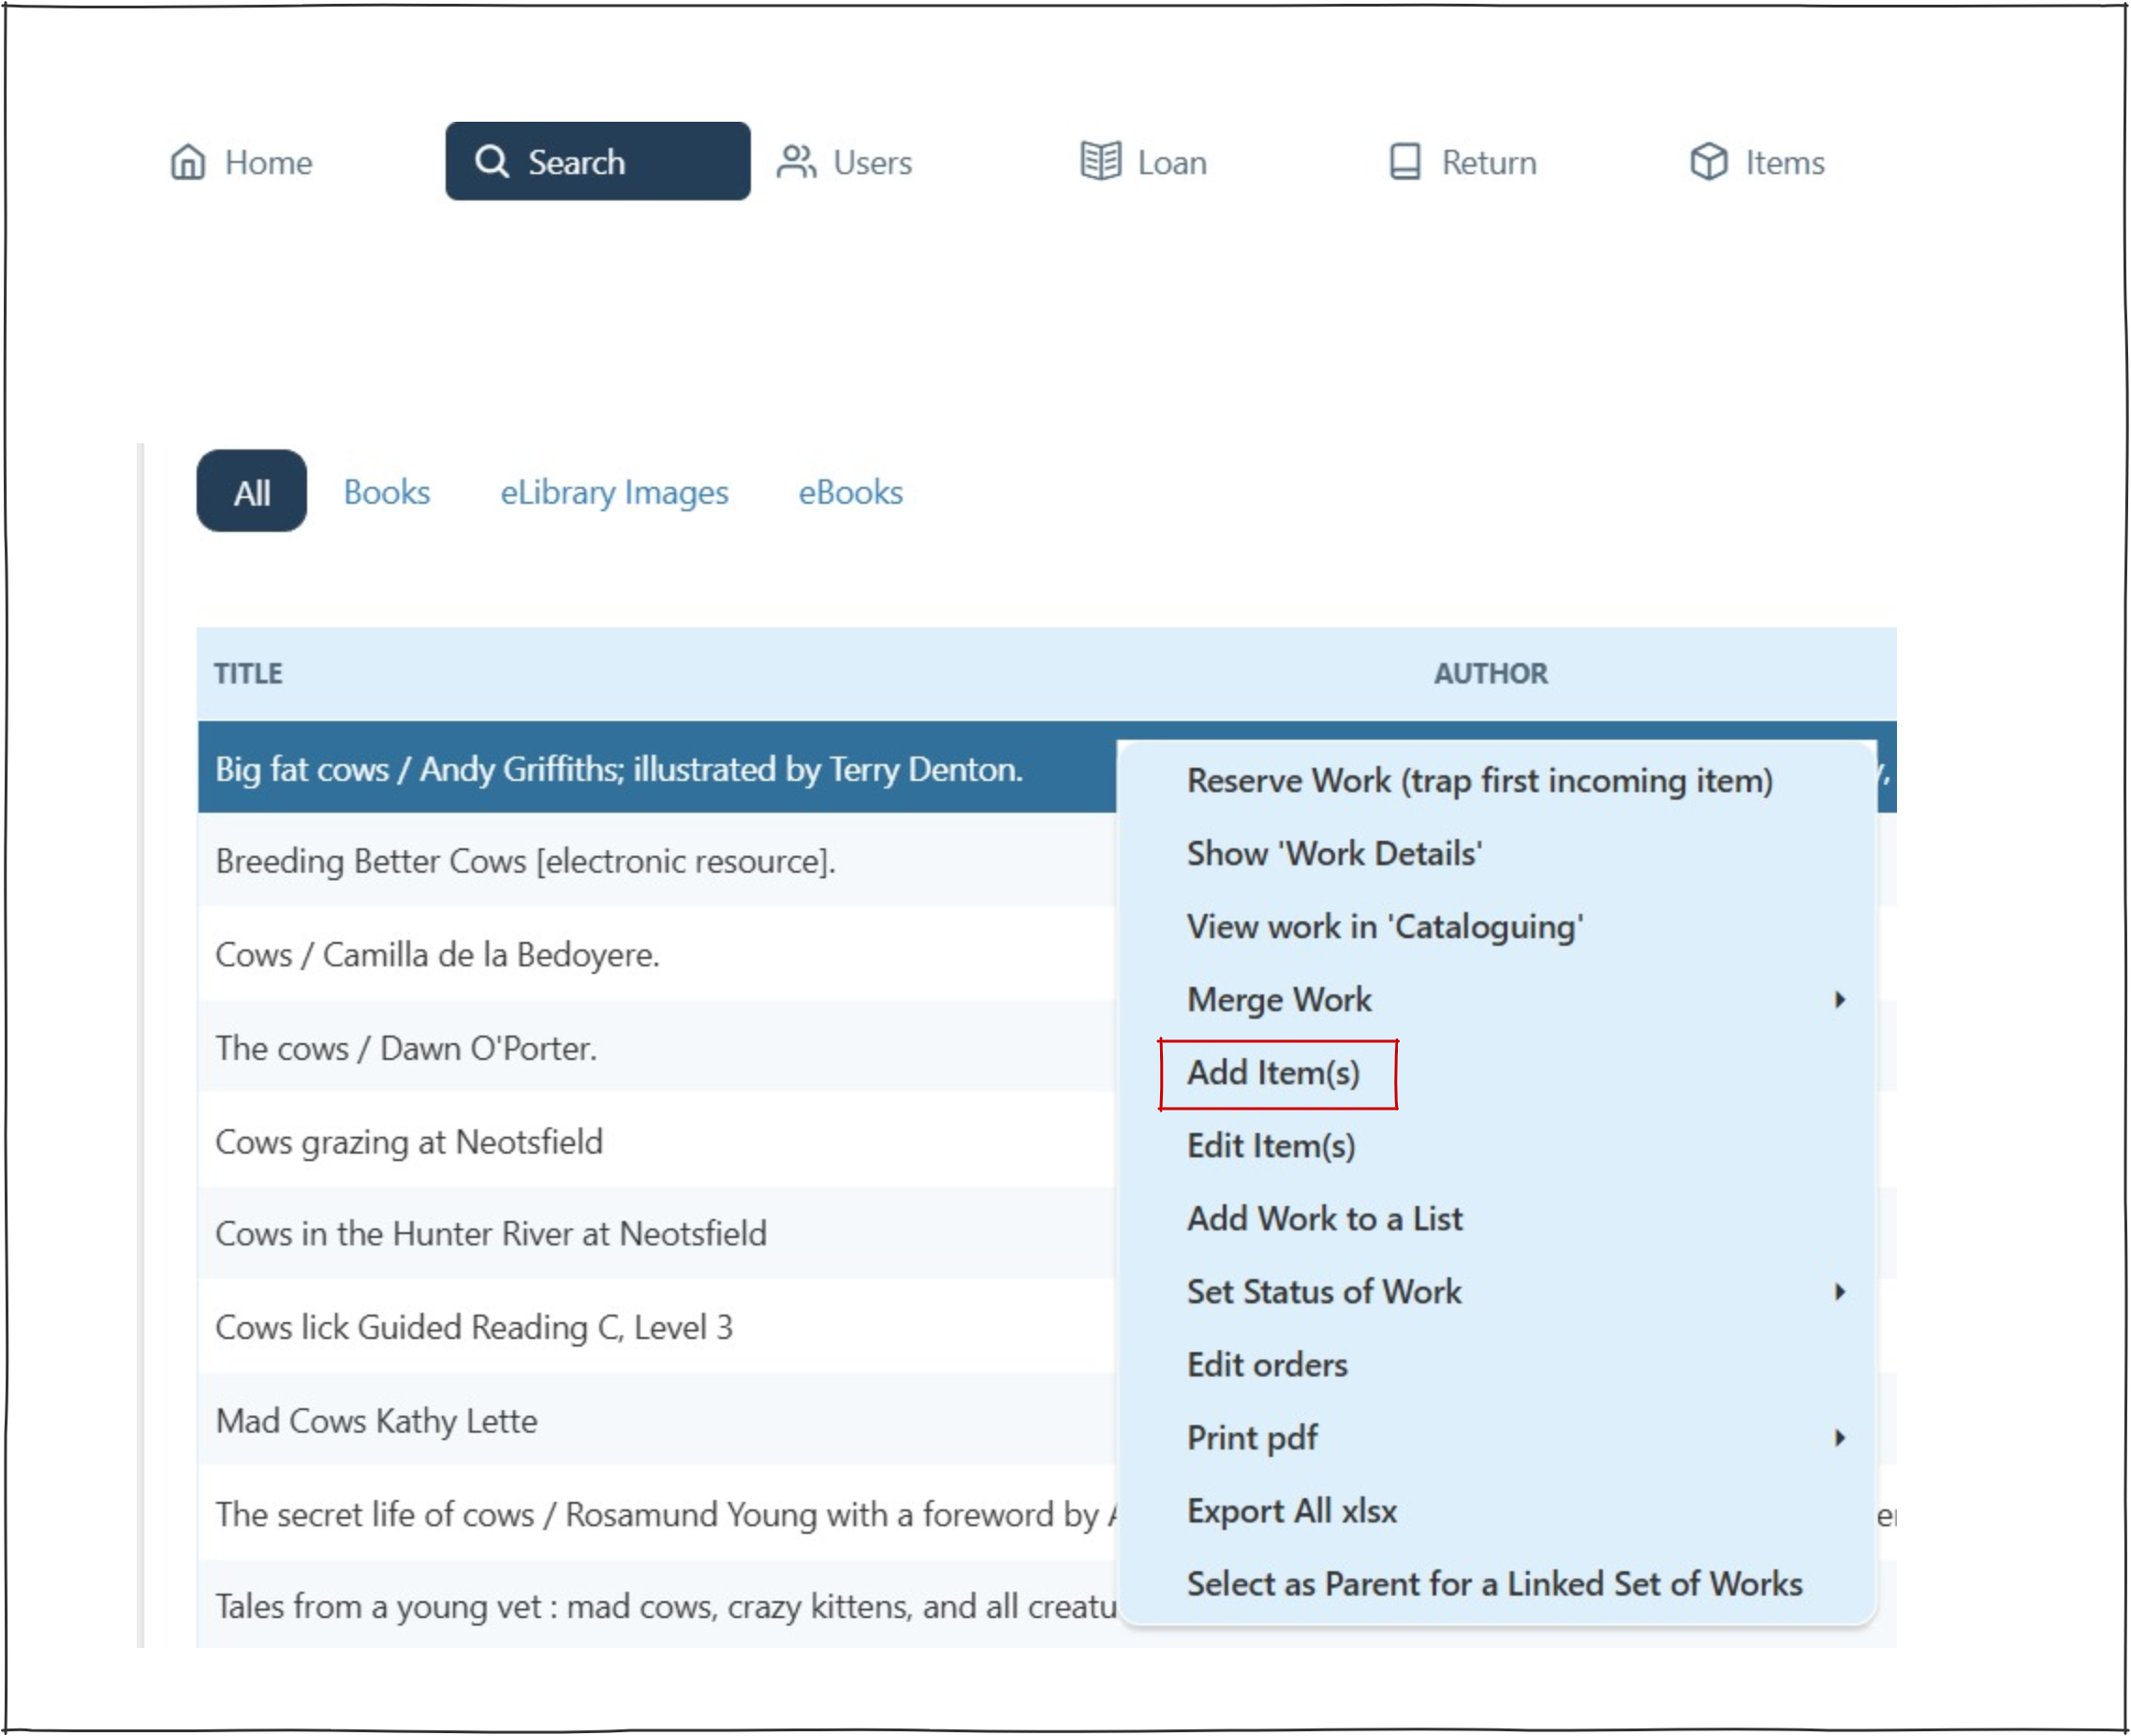Expand the Set Status of Work arrow

[x=1838, y=1291]
